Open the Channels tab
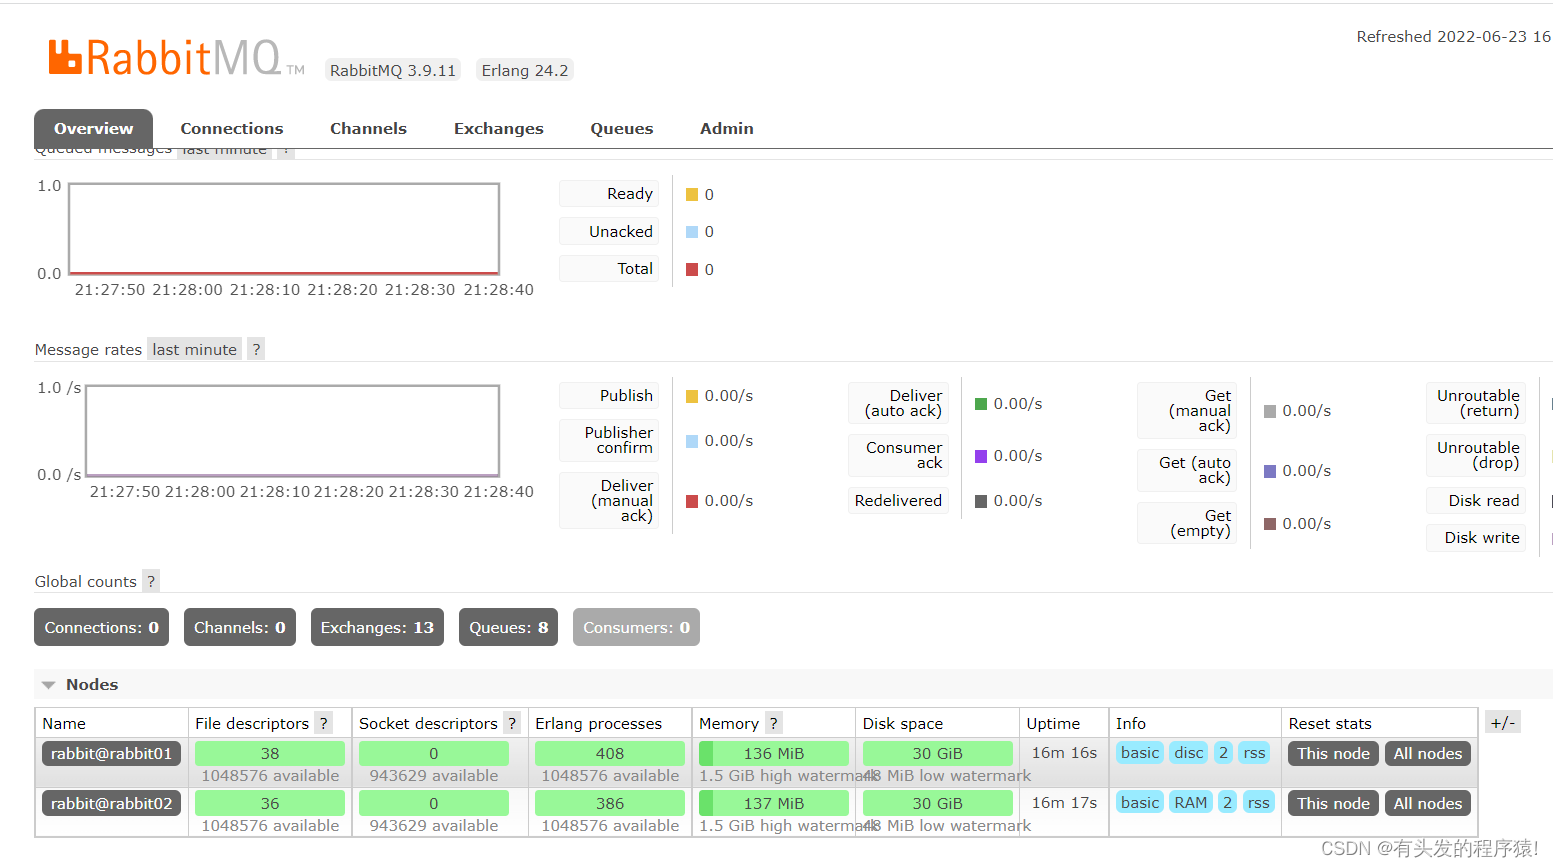 (368, 128)
